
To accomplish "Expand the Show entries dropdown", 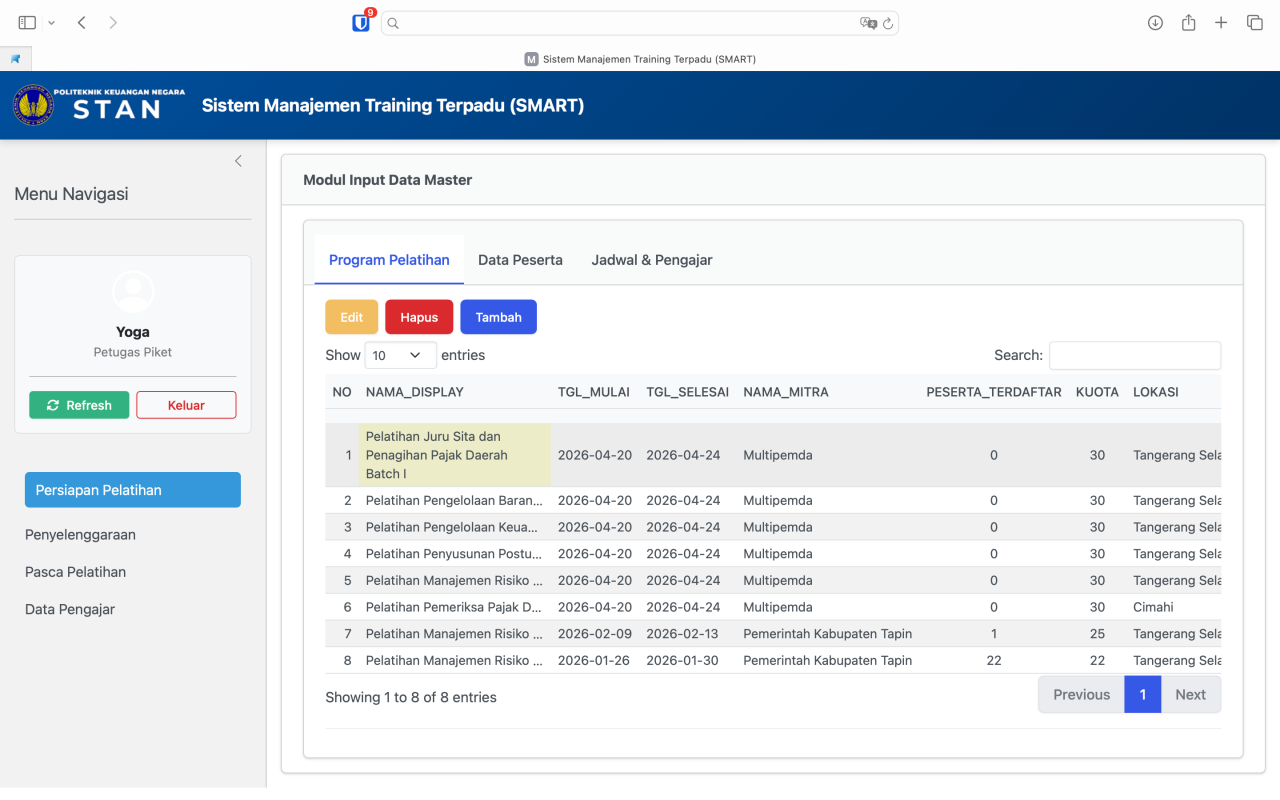I will [x=400, y=355].
